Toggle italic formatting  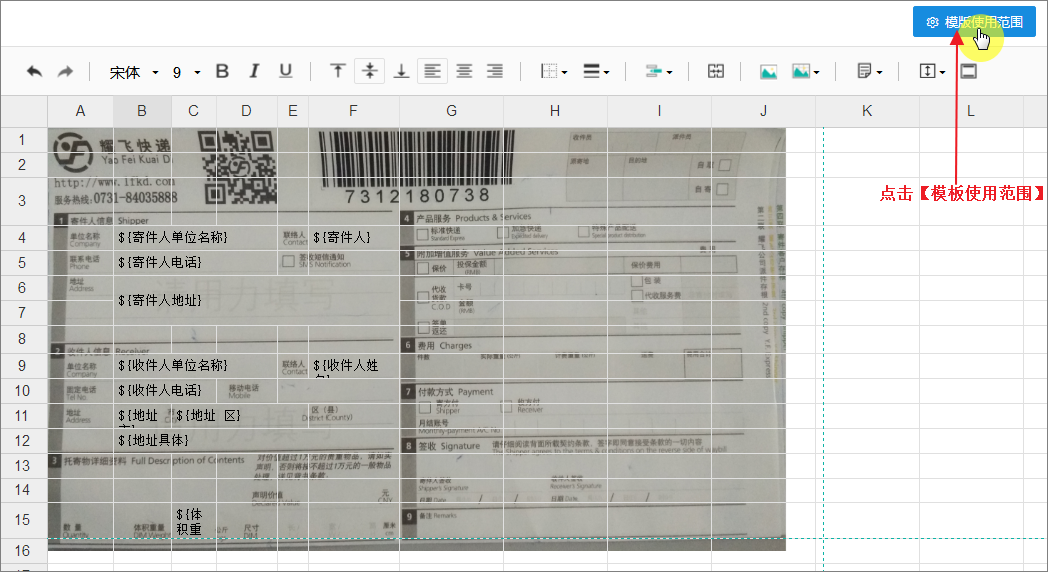pos(254,71)
